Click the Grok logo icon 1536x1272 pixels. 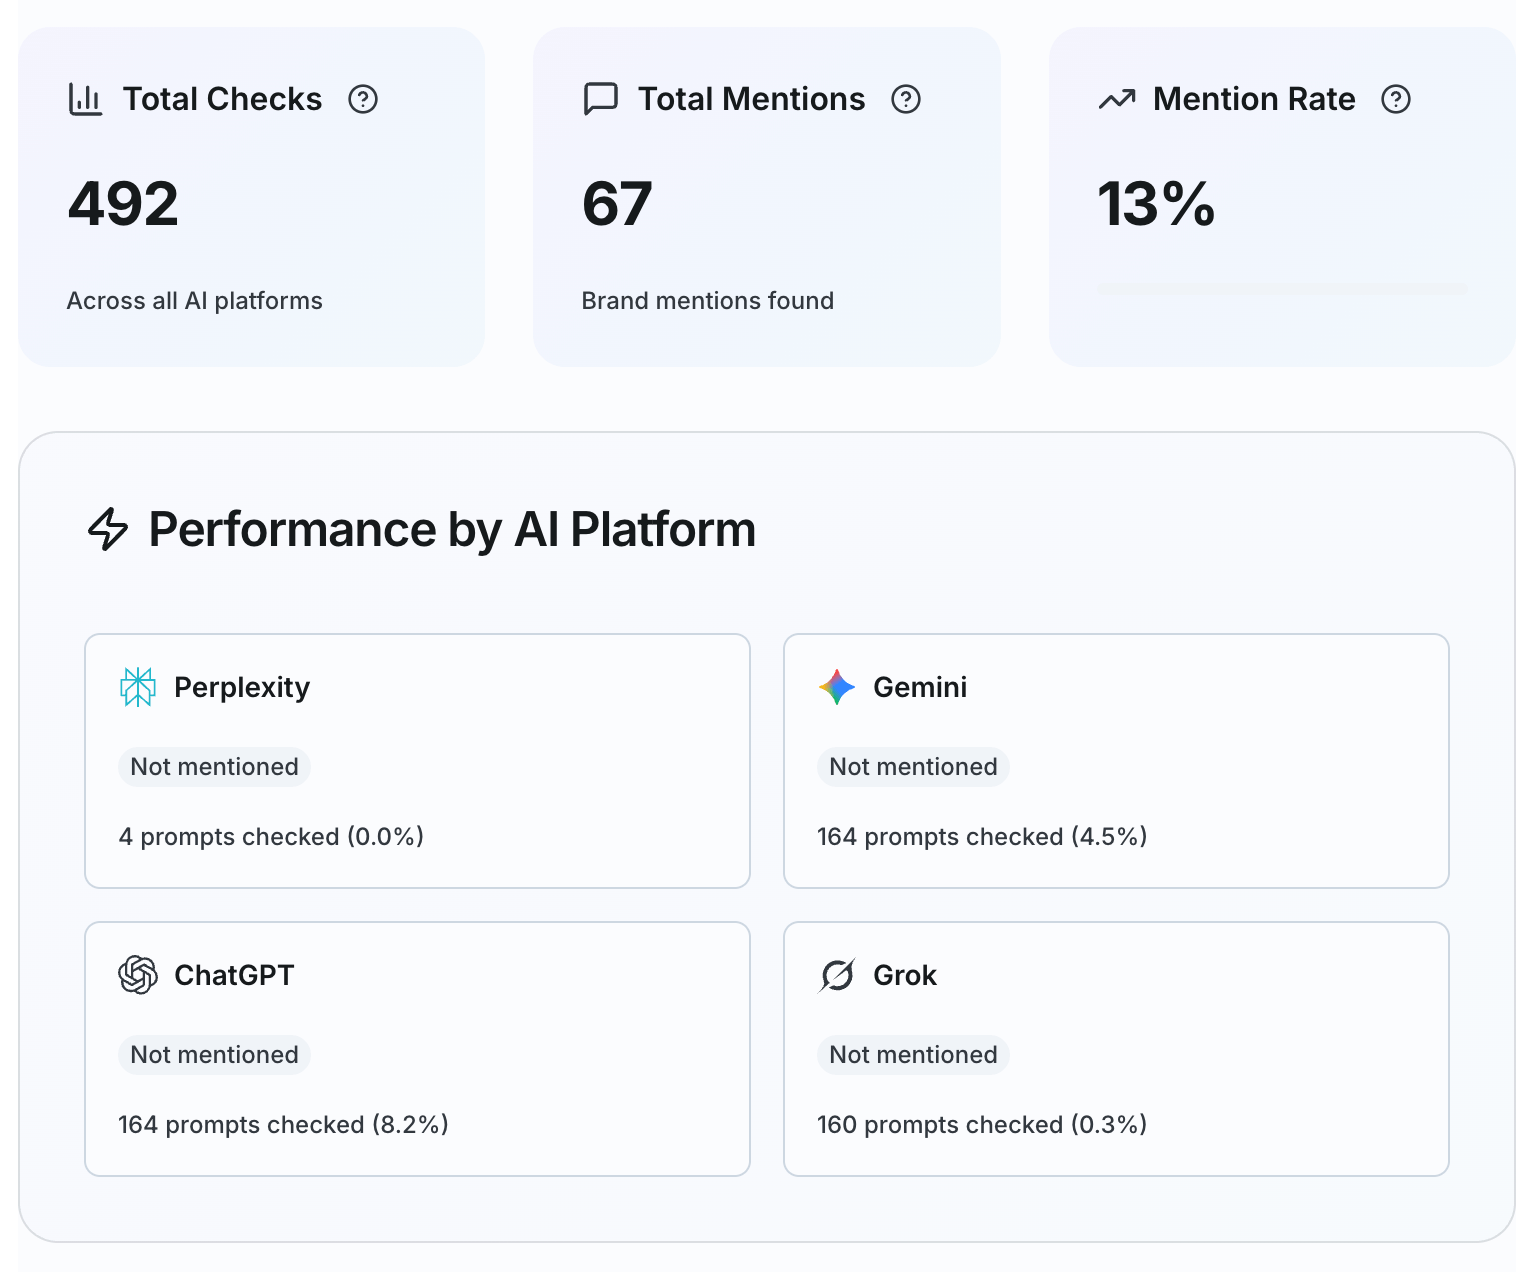[836, 975]
